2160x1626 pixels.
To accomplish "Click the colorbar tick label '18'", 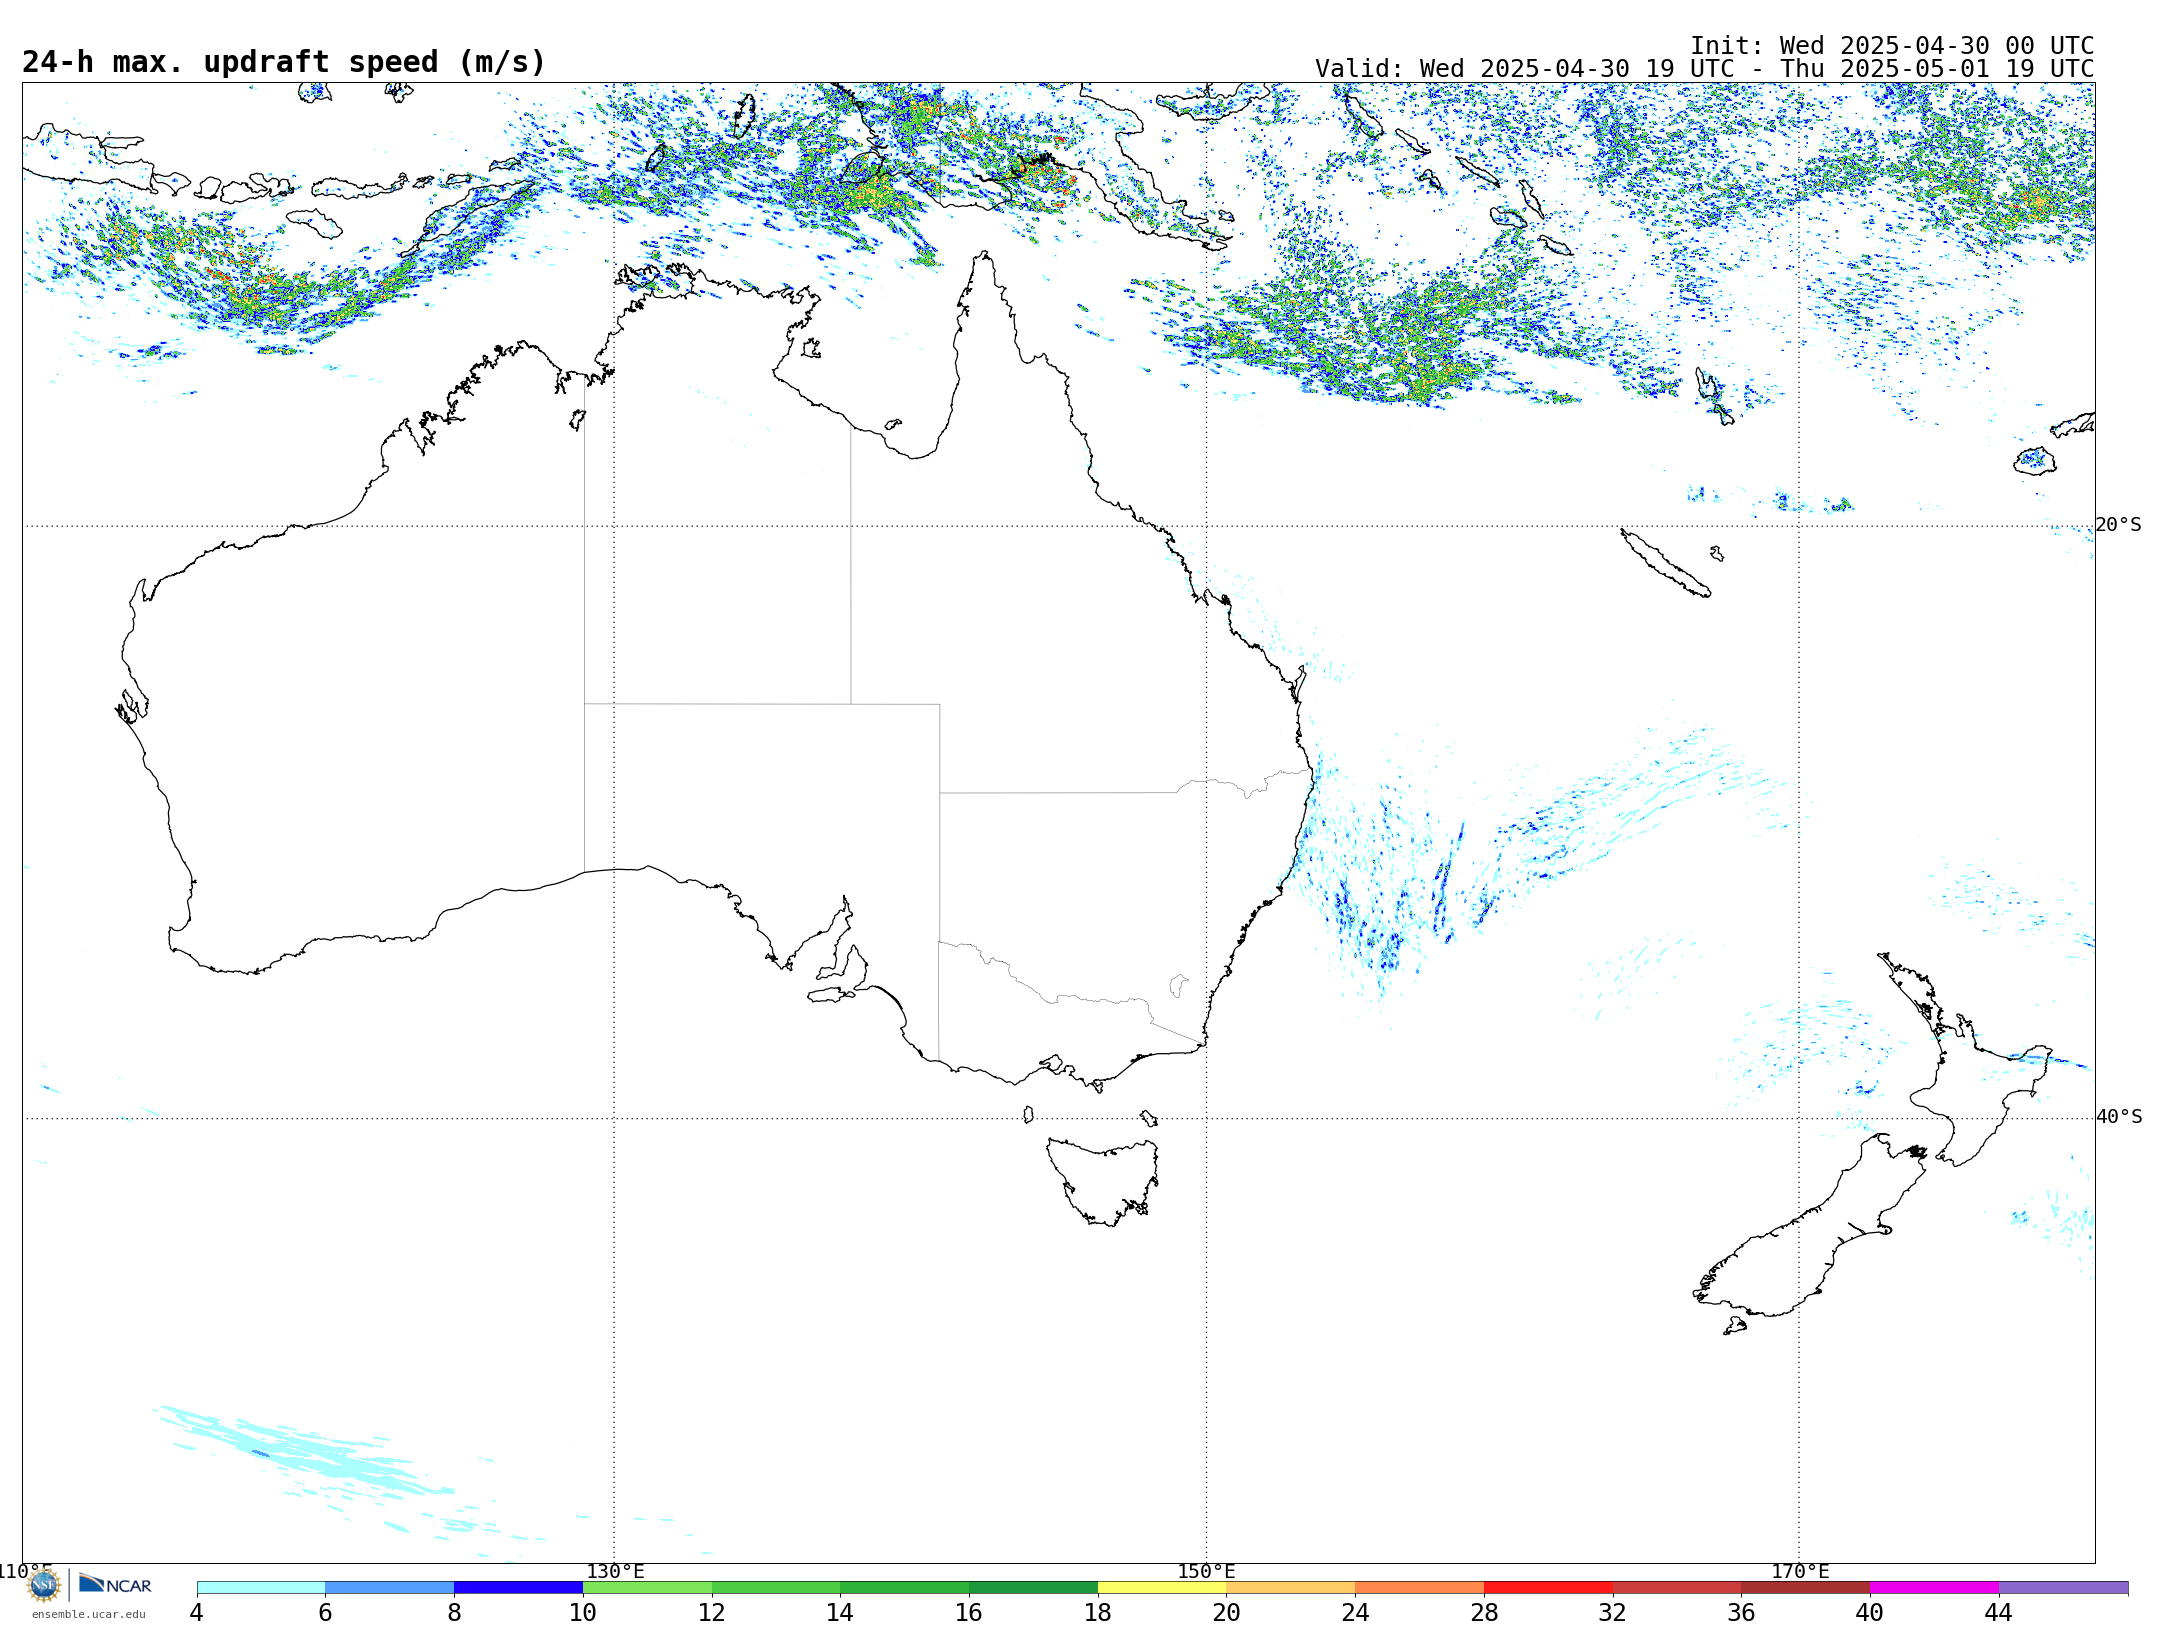I will [x=1098, y=1612].
